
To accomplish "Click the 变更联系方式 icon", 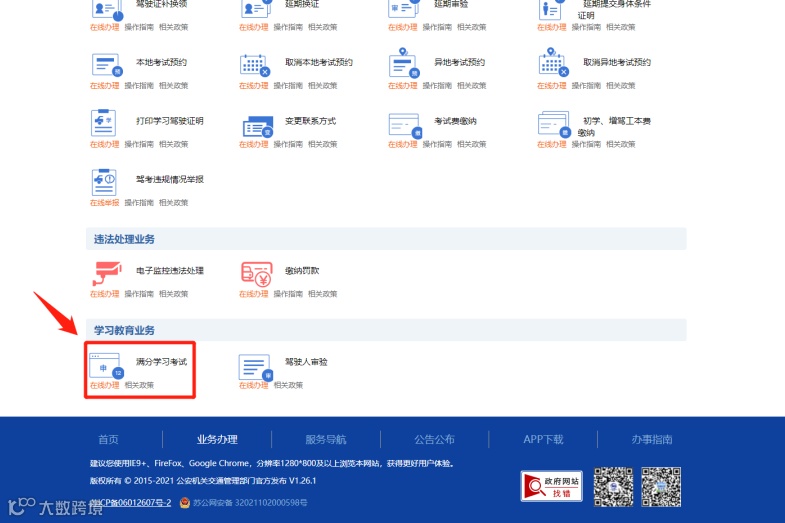I will pos(258,127).
